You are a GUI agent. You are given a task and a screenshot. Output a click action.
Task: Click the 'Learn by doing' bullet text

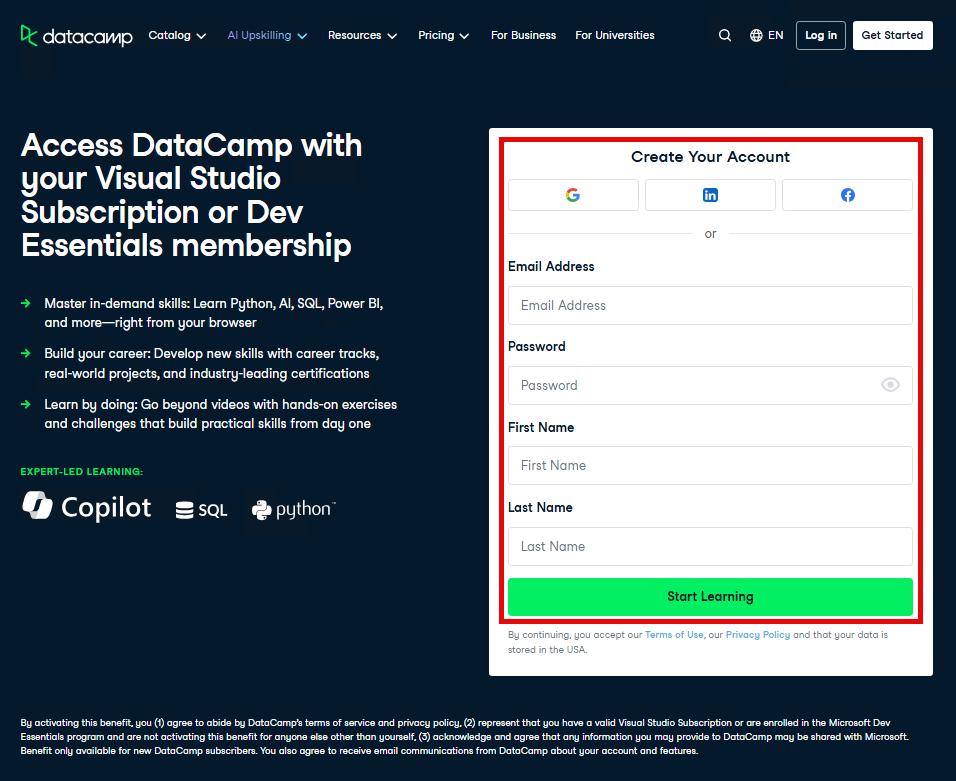(x=220, y=414)
